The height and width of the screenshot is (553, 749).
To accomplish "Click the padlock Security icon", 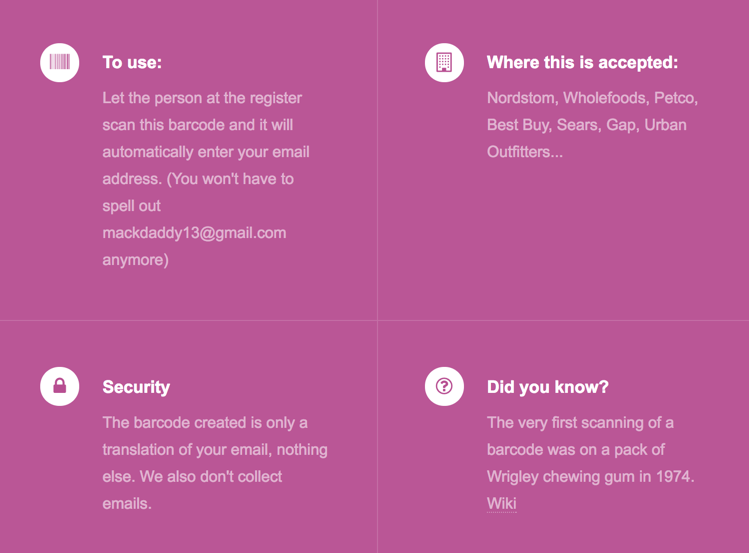I will [60, 386].
